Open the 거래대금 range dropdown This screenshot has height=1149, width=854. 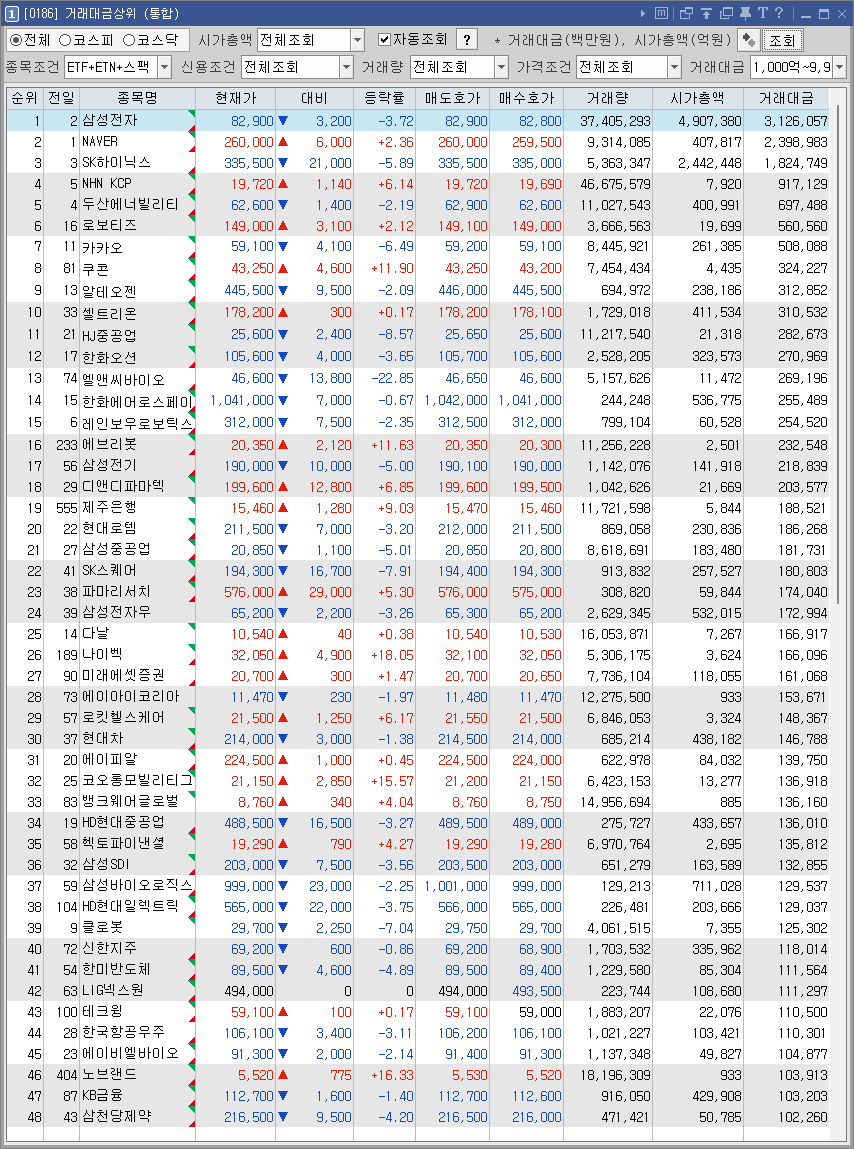point(839,67)
